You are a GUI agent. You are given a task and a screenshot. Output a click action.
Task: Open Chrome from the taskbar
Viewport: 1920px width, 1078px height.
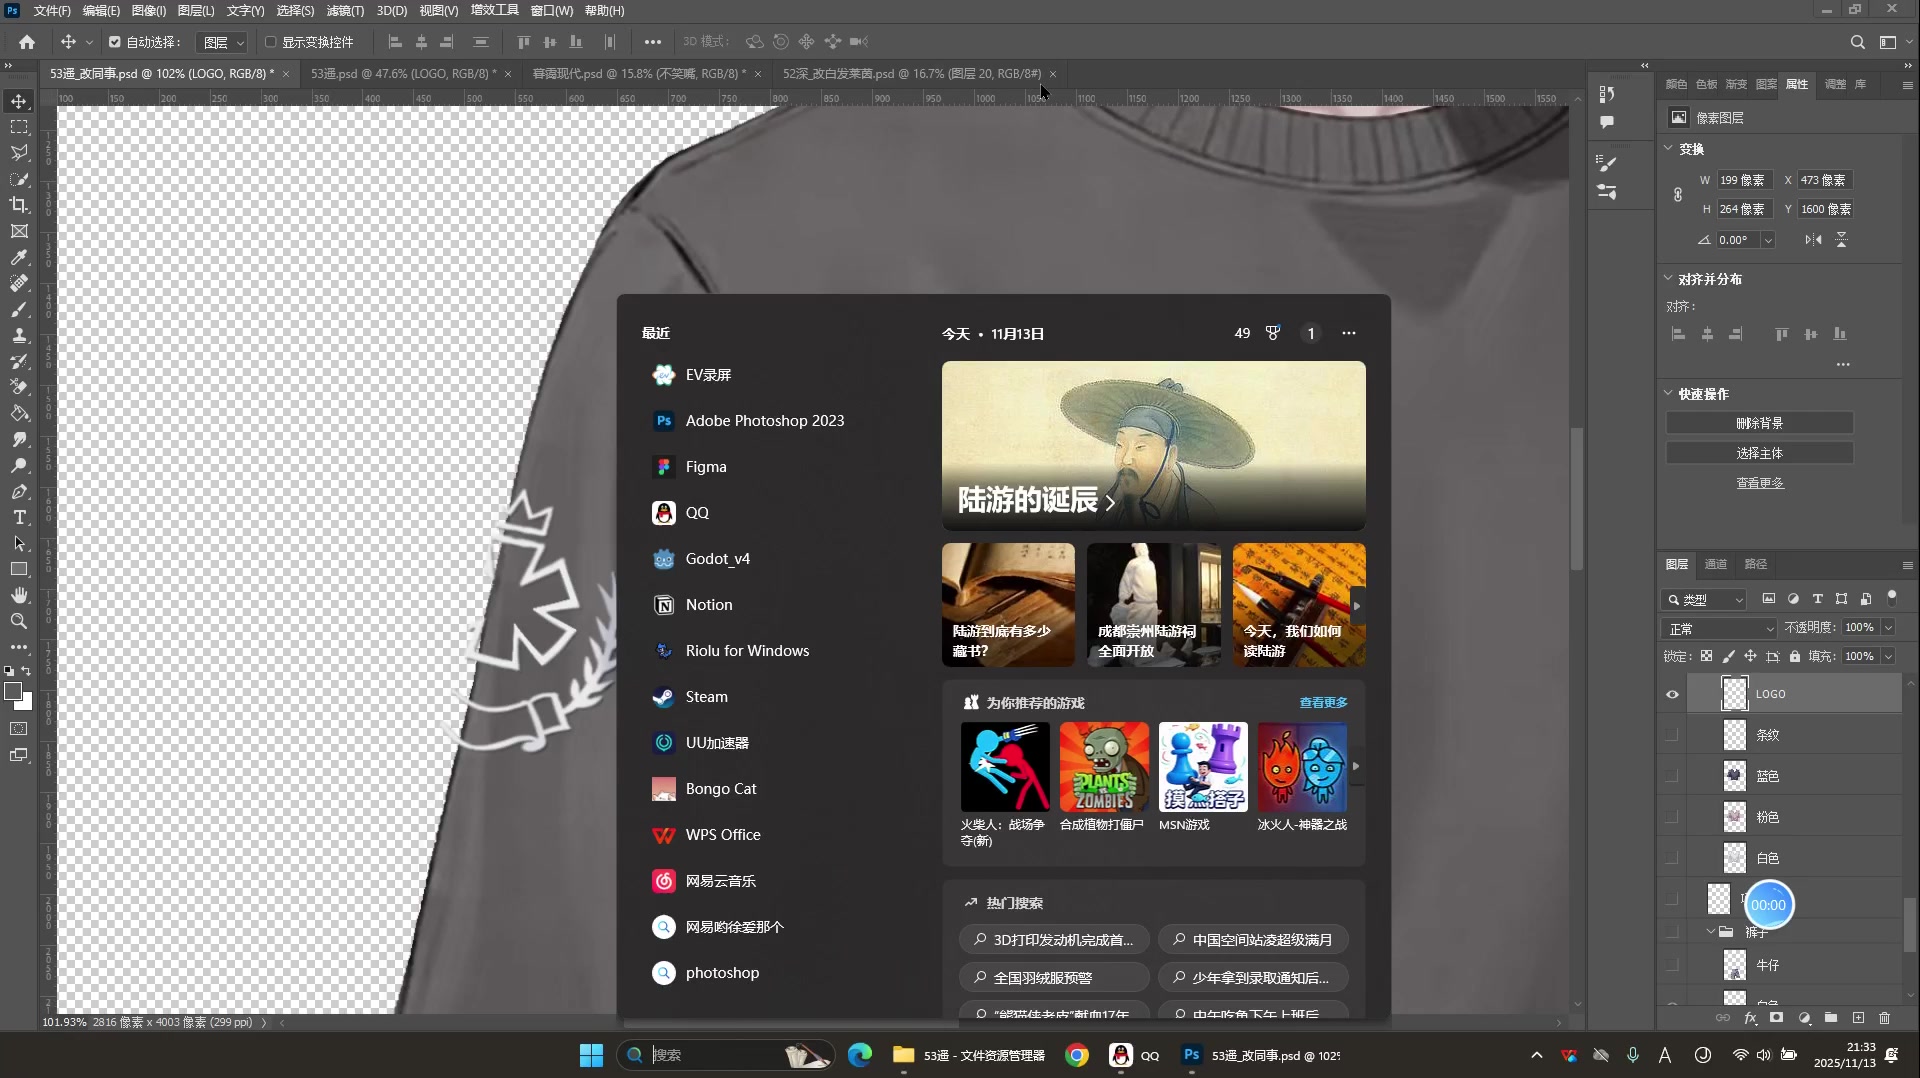(x=1076, y=1055)
